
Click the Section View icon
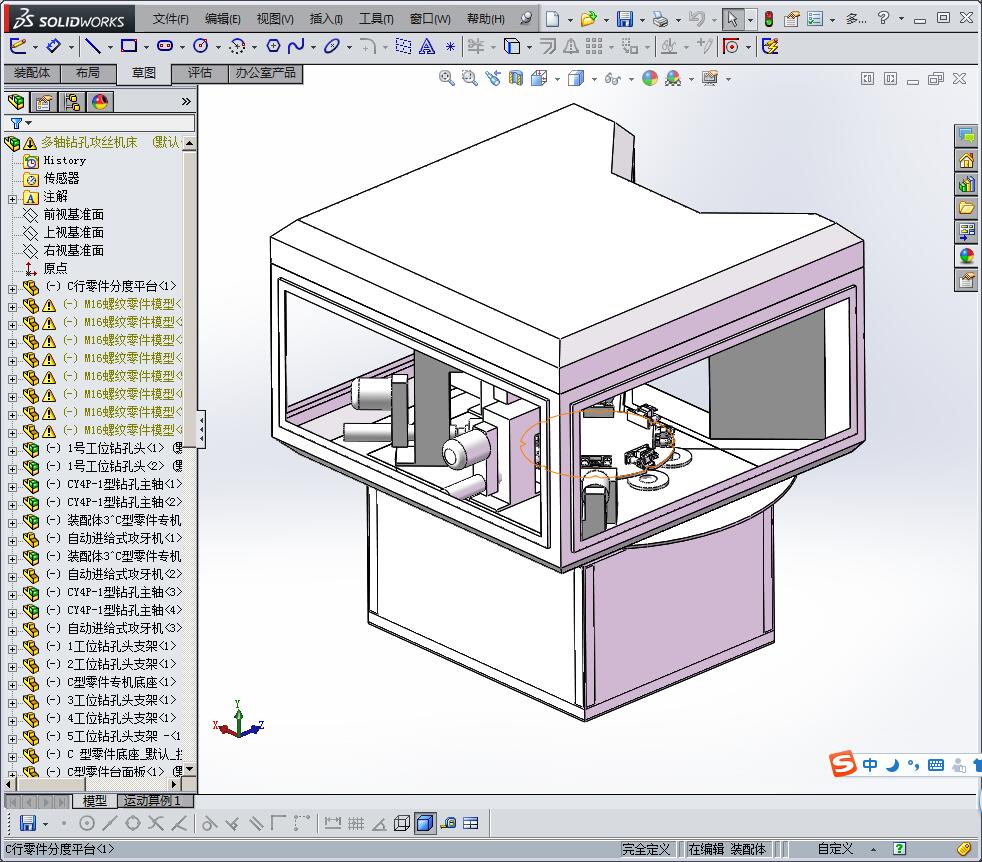pos(516,78)
